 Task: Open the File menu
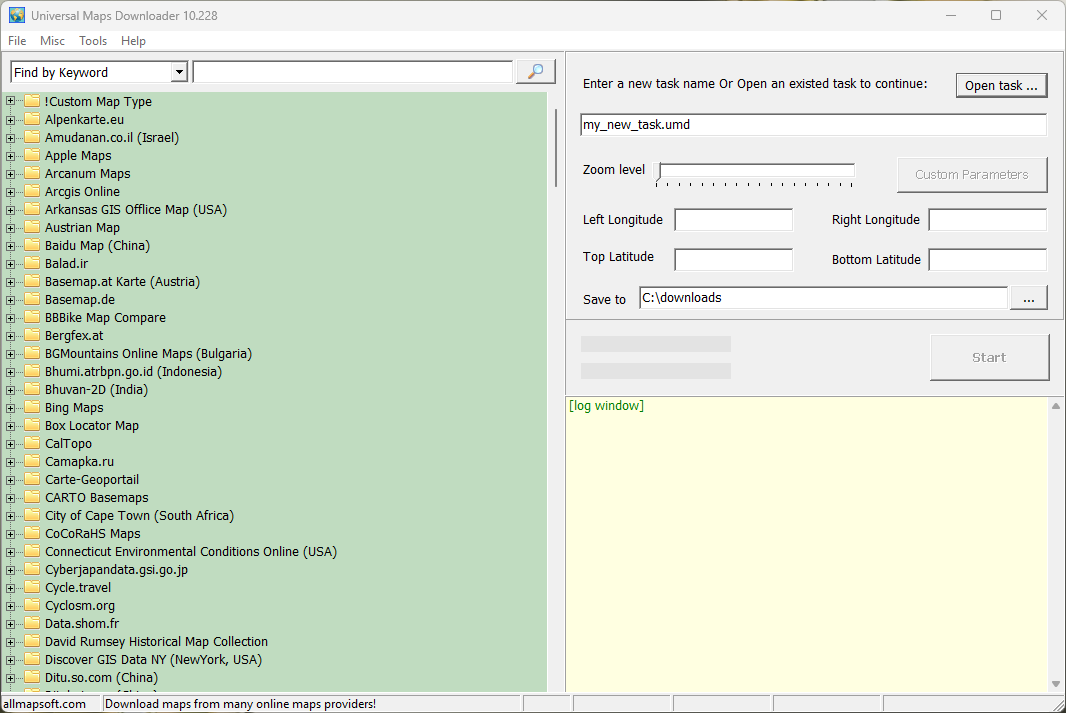[17, 41]
